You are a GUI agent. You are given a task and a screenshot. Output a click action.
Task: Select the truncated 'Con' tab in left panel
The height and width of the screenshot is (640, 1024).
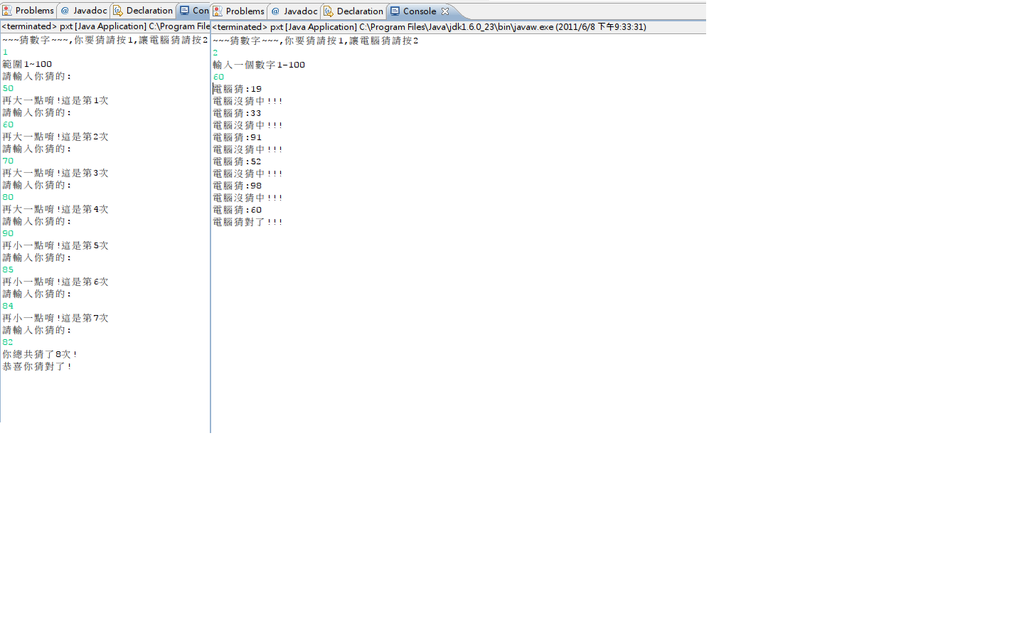[195, 10]
